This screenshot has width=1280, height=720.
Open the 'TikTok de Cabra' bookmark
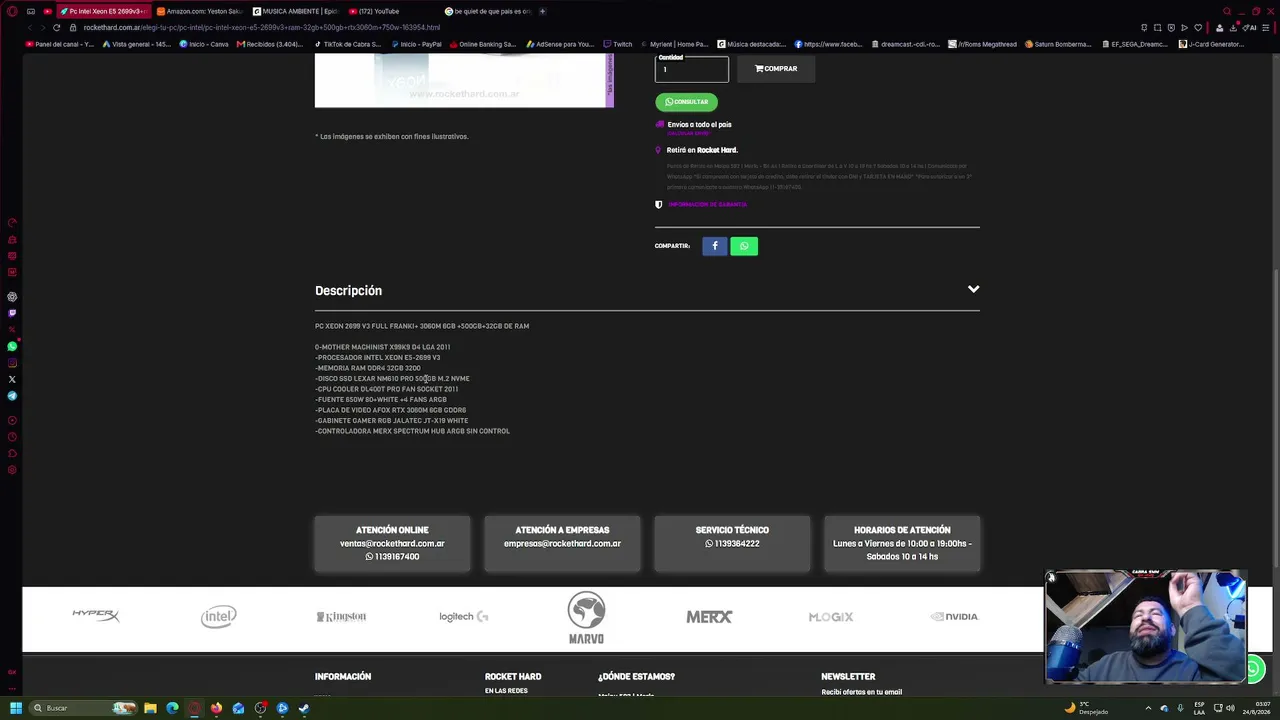pos(348,44)
